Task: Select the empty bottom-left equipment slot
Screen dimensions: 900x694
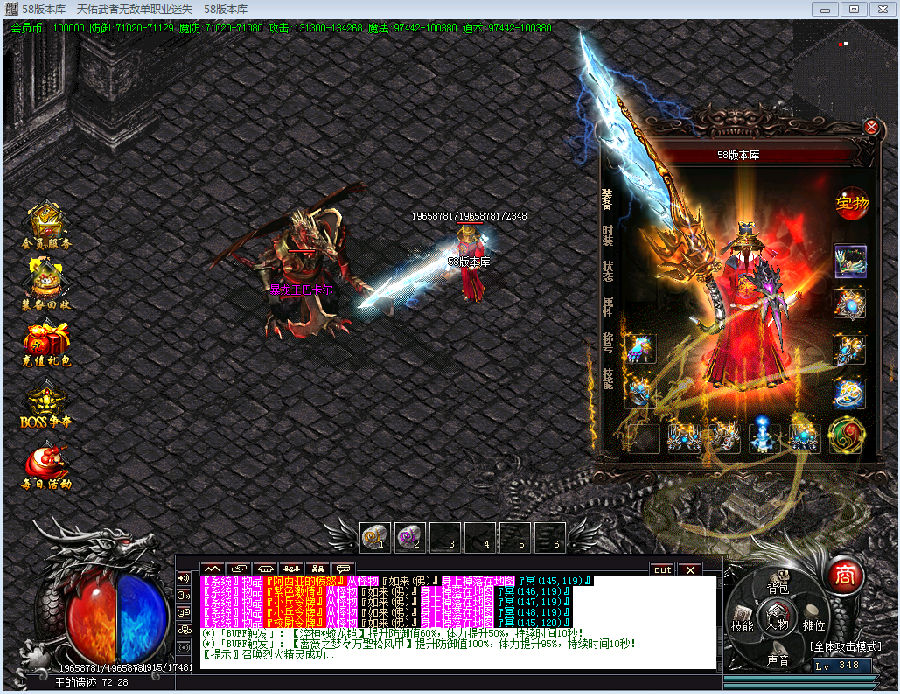Action: coord(641,439)
